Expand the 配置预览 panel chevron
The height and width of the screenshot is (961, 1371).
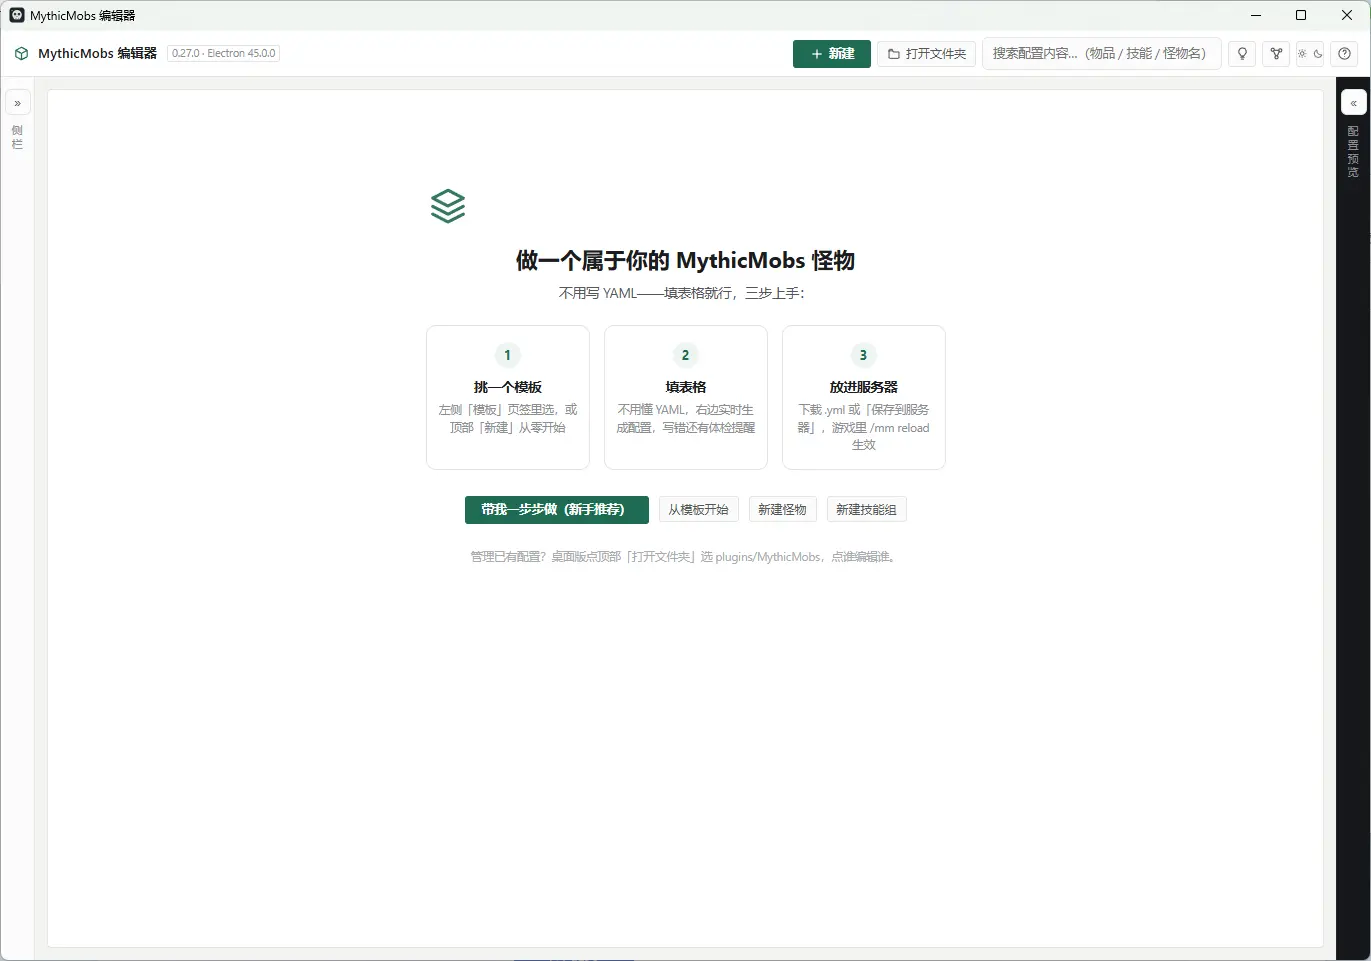click(1353, 103)
